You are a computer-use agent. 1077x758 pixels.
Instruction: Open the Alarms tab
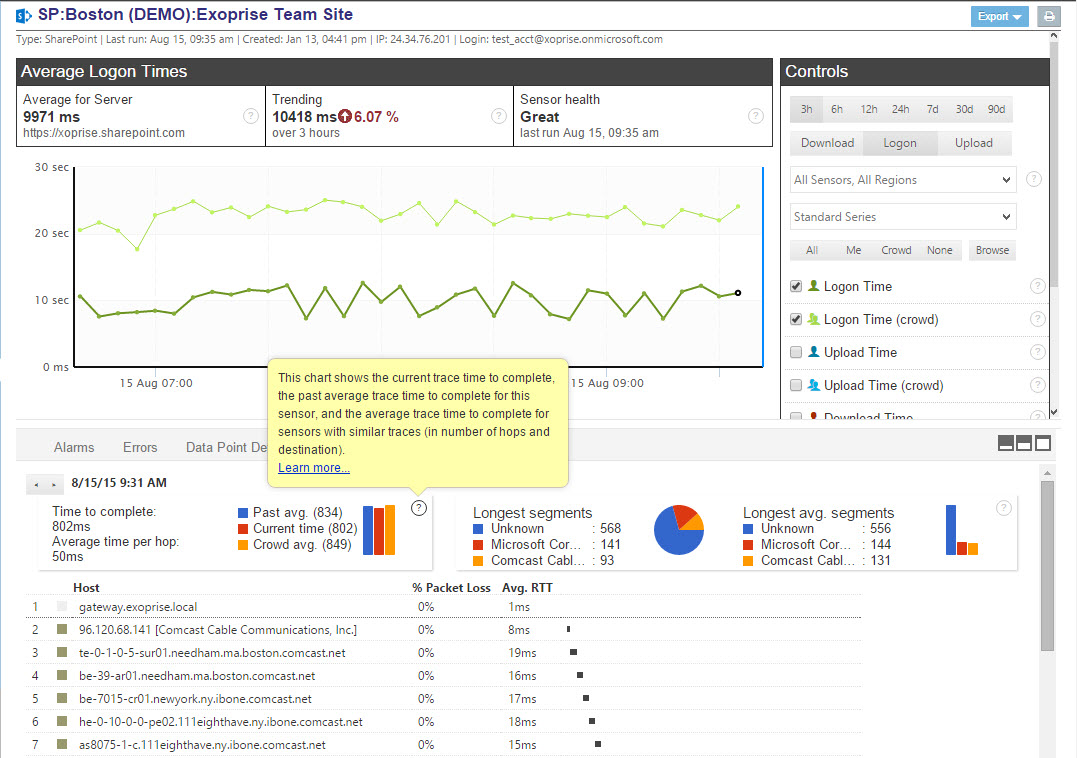point(74,447)
